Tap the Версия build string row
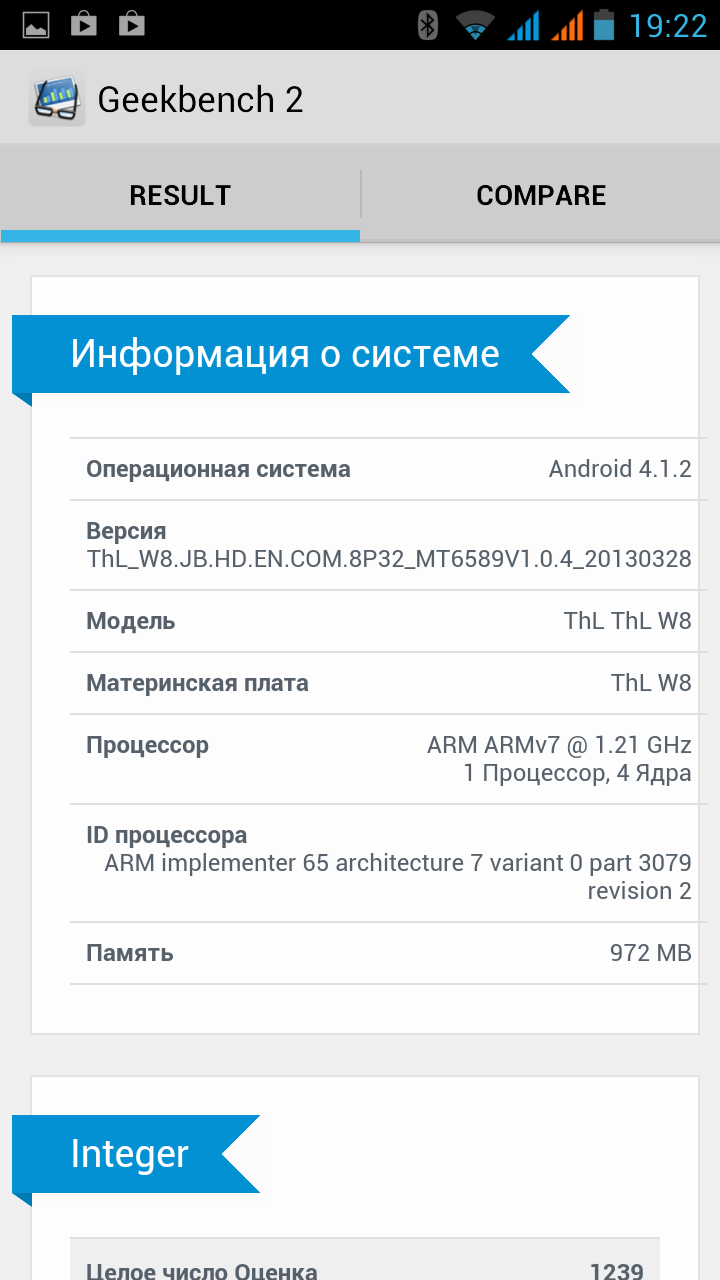This screenshot has width=720, height=1280. click(x=388, y=545)
